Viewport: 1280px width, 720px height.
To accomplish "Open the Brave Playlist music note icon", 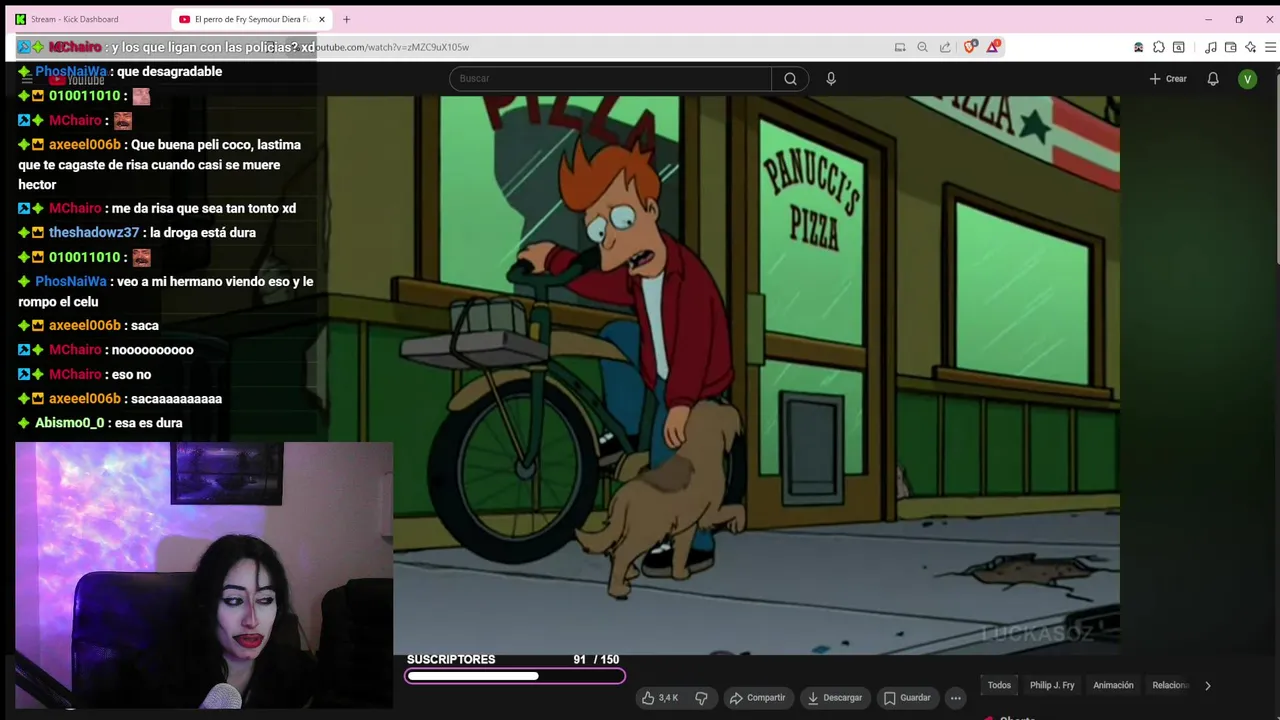I will coord(1210,47).
